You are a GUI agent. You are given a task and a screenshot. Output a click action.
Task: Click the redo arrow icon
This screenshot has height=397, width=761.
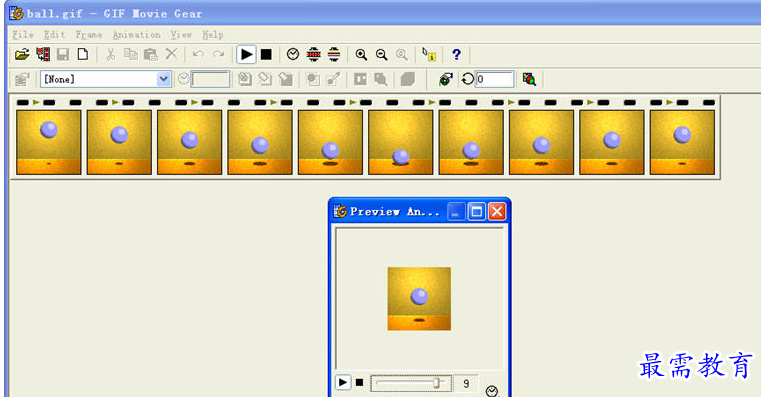pos(219,54)
